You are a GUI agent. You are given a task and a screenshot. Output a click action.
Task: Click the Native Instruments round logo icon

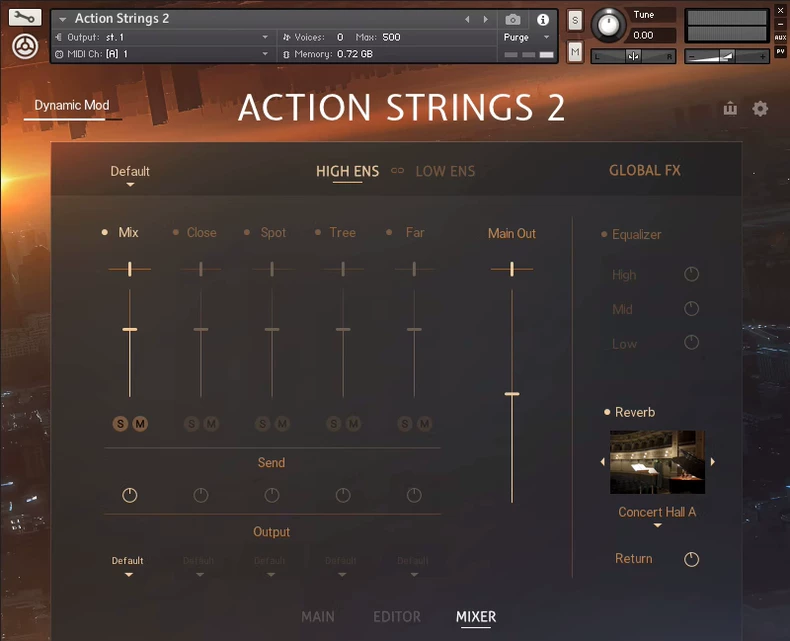[x=25, y=47]
